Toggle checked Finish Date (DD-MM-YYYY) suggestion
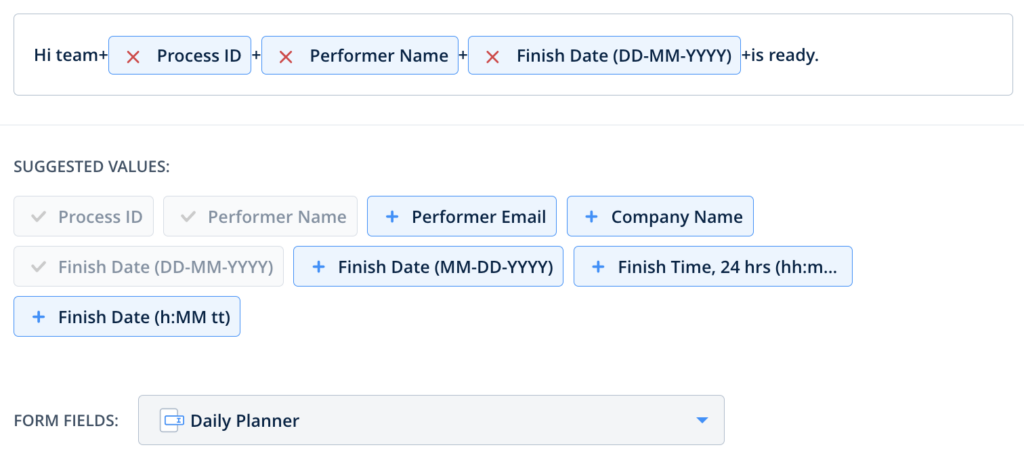Screen dimensions: 1024x460 (x=149, y=267)
